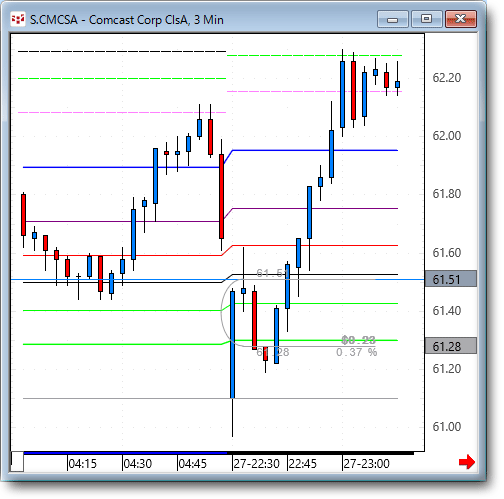Select the 61.51 price cursor label
The height and width of the screenshot is (499, 504).
click(x=451, y=279)
